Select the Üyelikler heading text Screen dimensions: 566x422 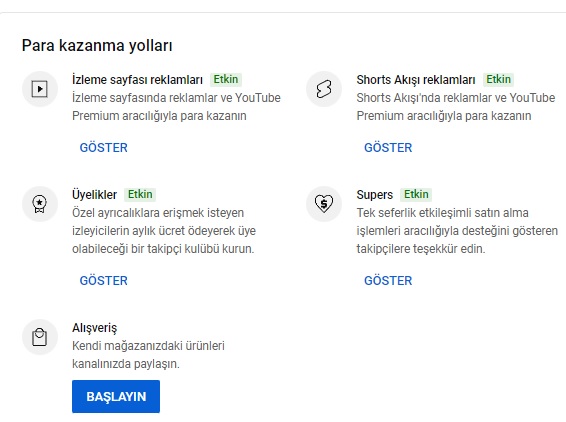click(95, 195)
